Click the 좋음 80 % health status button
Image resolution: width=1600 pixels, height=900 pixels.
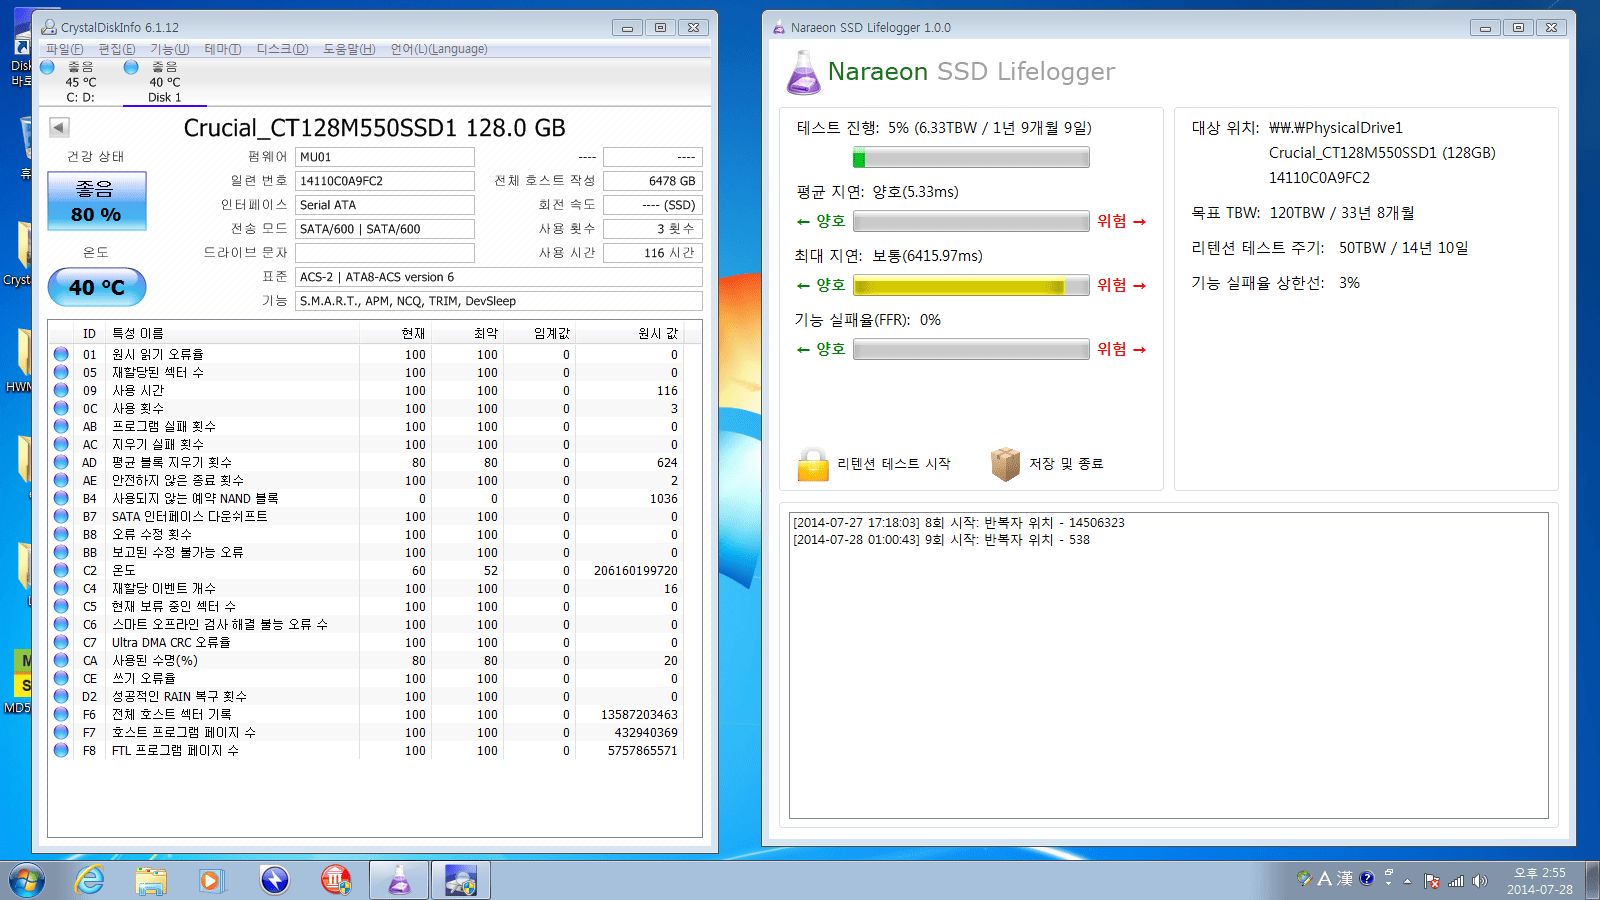97,201
